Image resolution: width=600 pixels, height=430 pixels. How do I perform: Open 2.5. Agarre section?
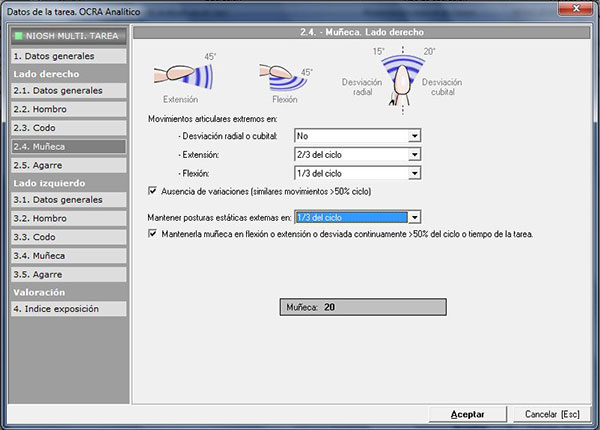click(x=68, y=165)
